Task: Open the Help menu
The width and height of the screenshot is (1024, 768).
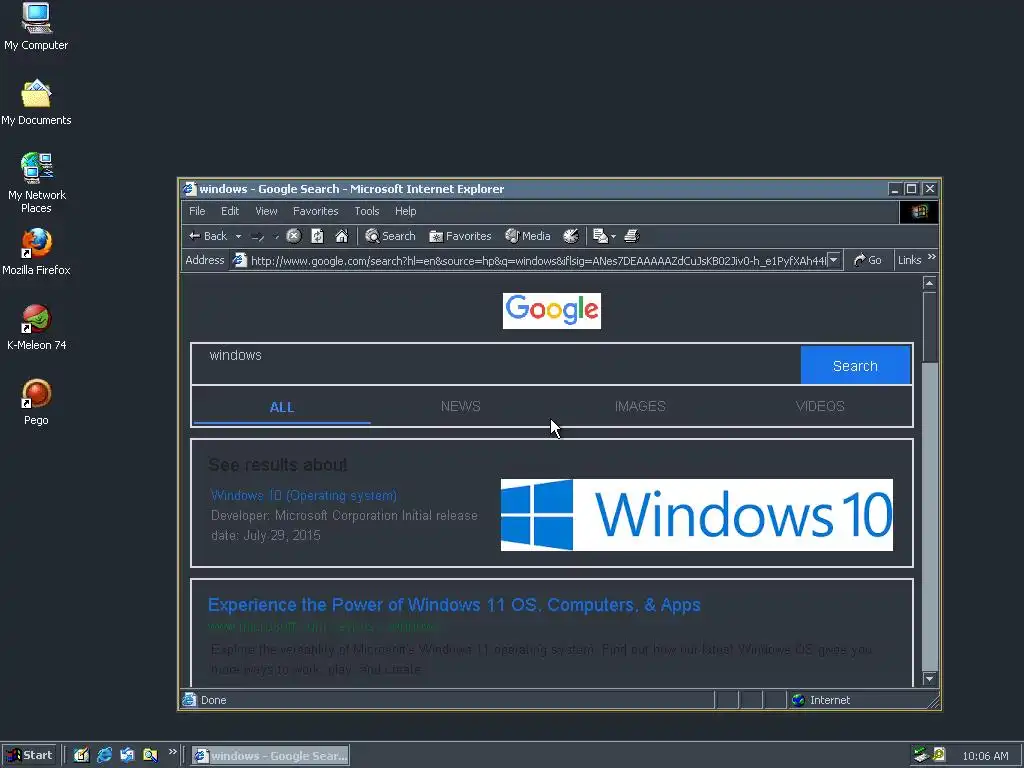Action: (406, 211)
